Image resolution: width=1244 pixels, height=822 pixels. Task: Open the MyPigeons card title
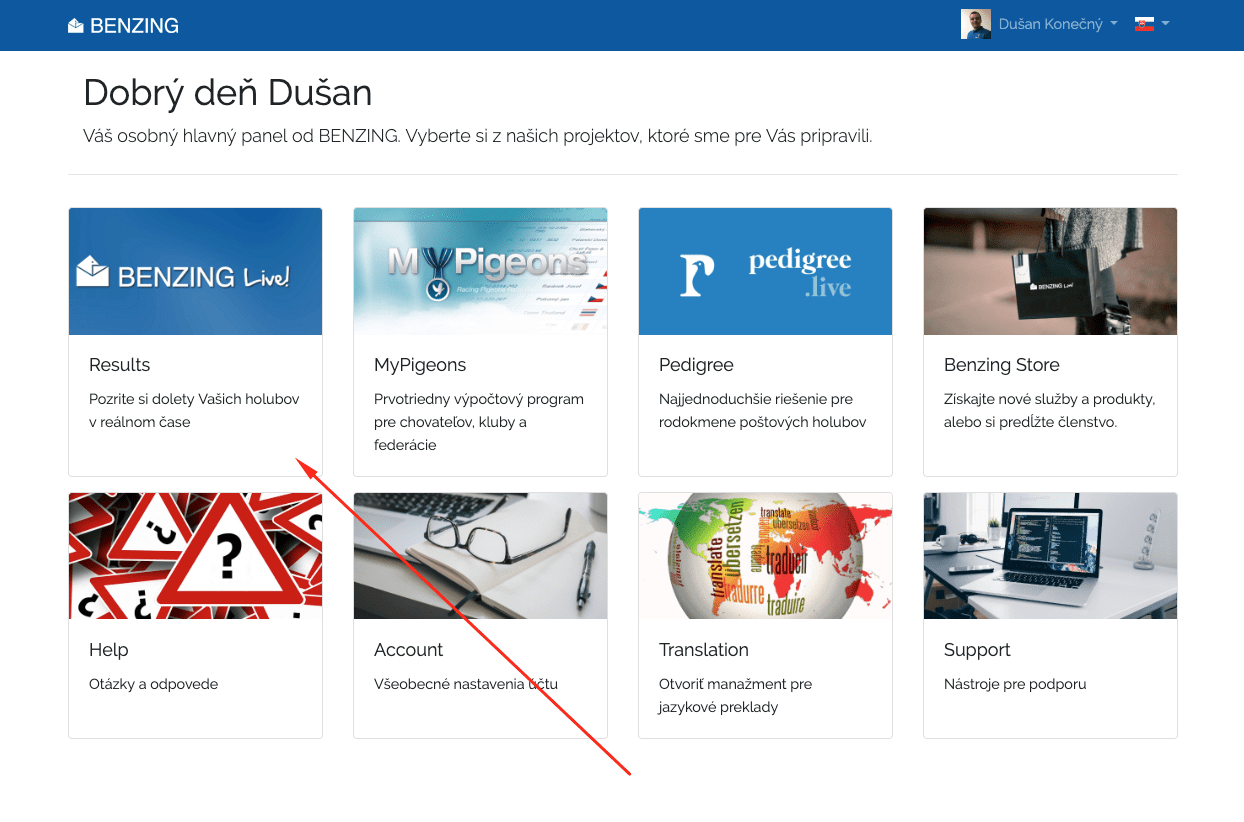coord(420,365)
